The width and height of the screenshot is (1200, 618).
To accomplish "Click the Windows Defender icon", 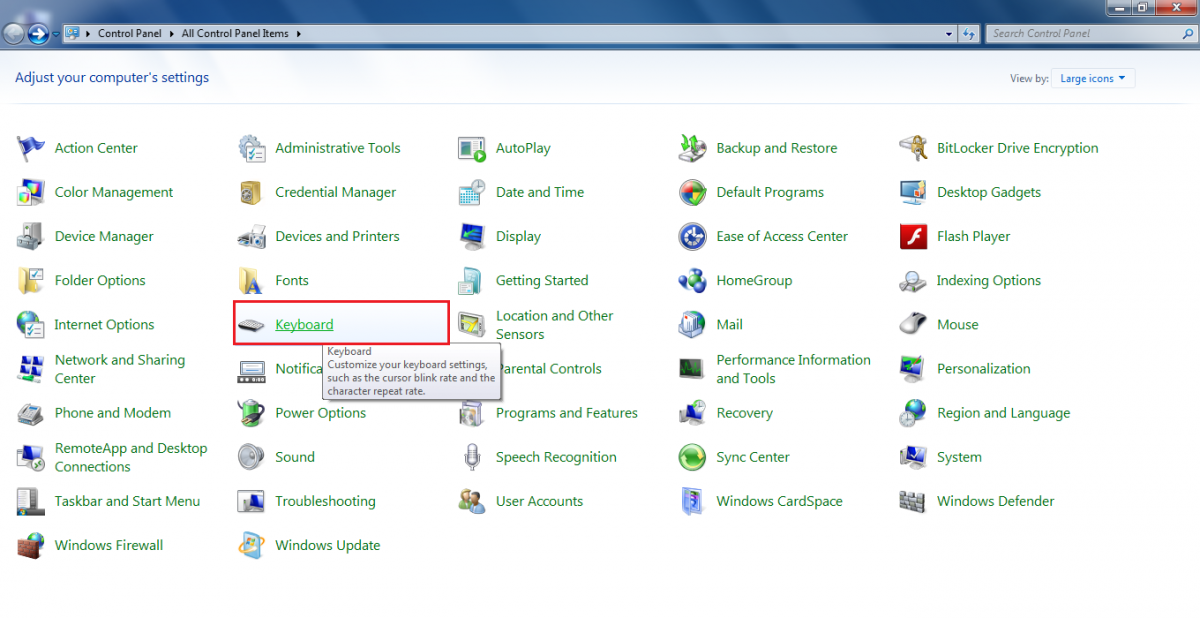I will (x=913, y=502).
